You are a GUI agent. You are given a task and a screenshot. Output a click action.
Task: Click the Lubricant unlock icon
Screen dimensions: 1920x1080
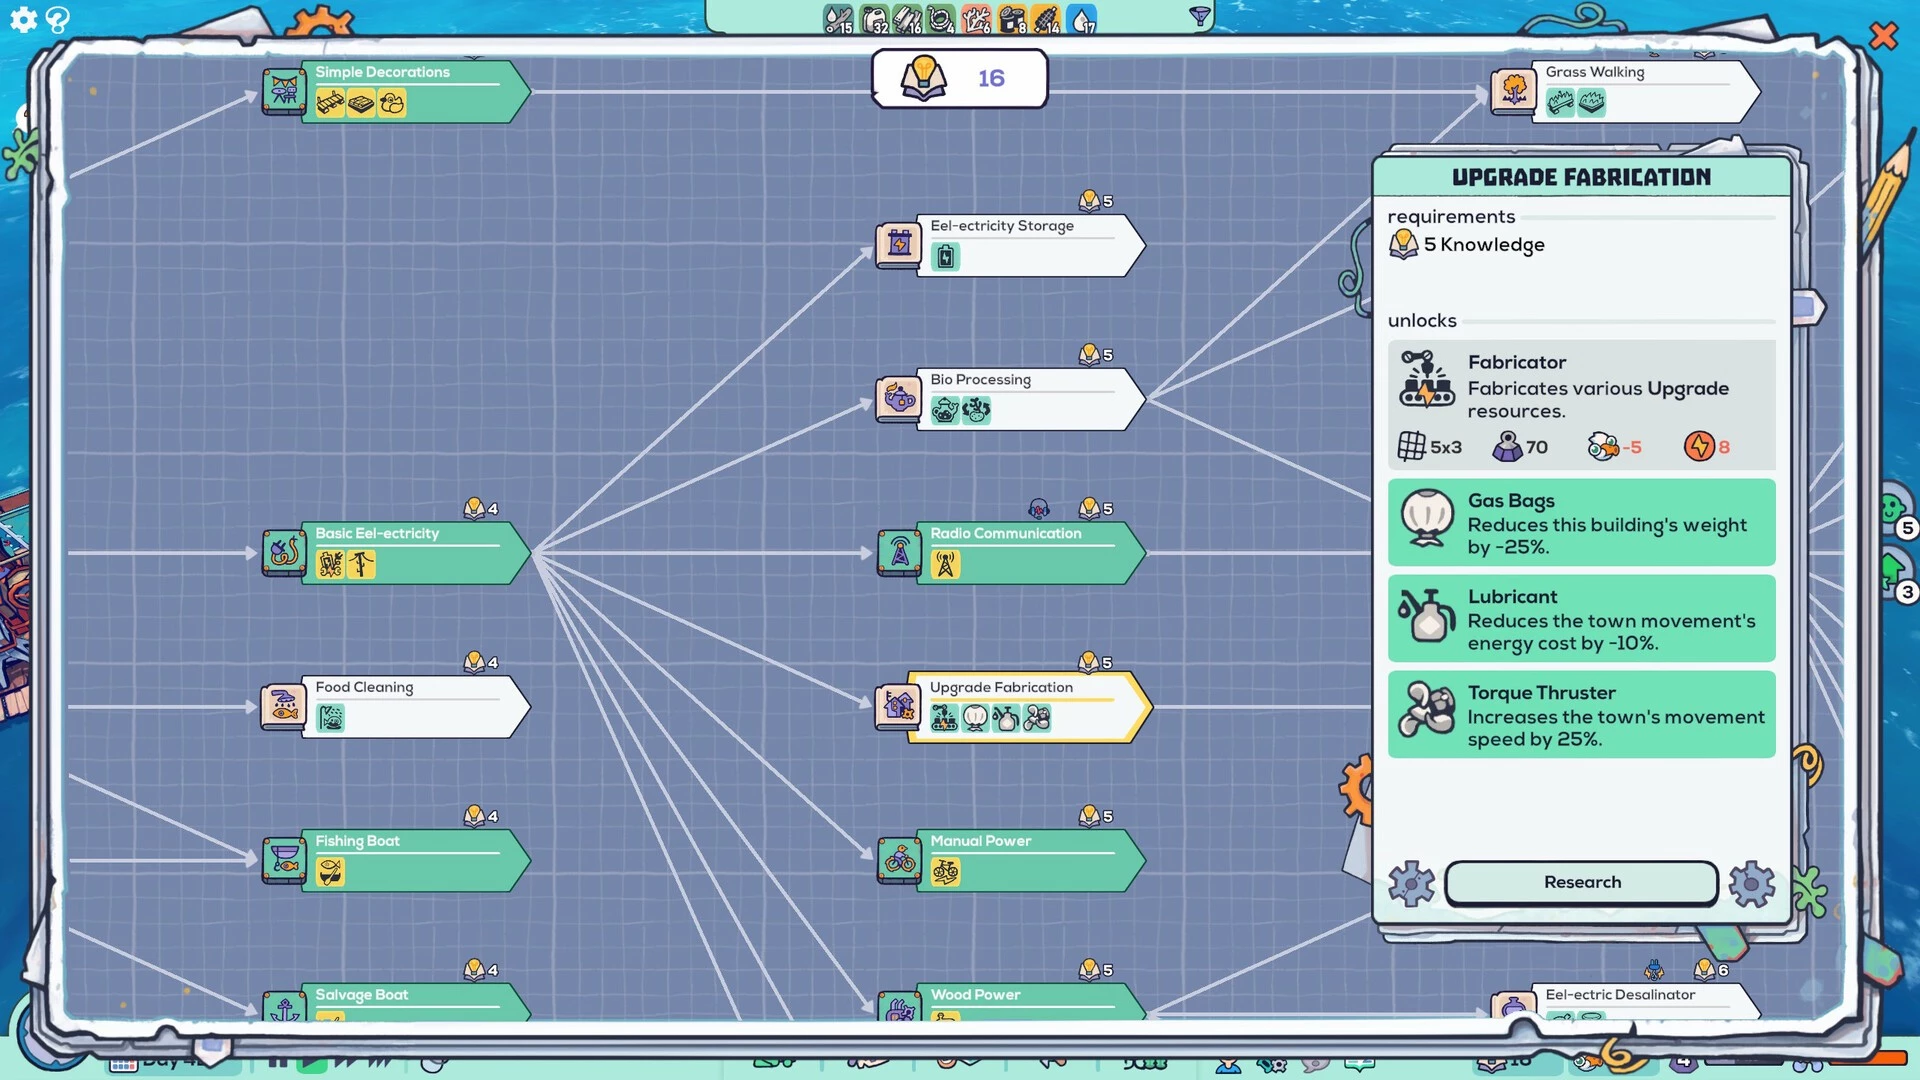pos(1426,615)
